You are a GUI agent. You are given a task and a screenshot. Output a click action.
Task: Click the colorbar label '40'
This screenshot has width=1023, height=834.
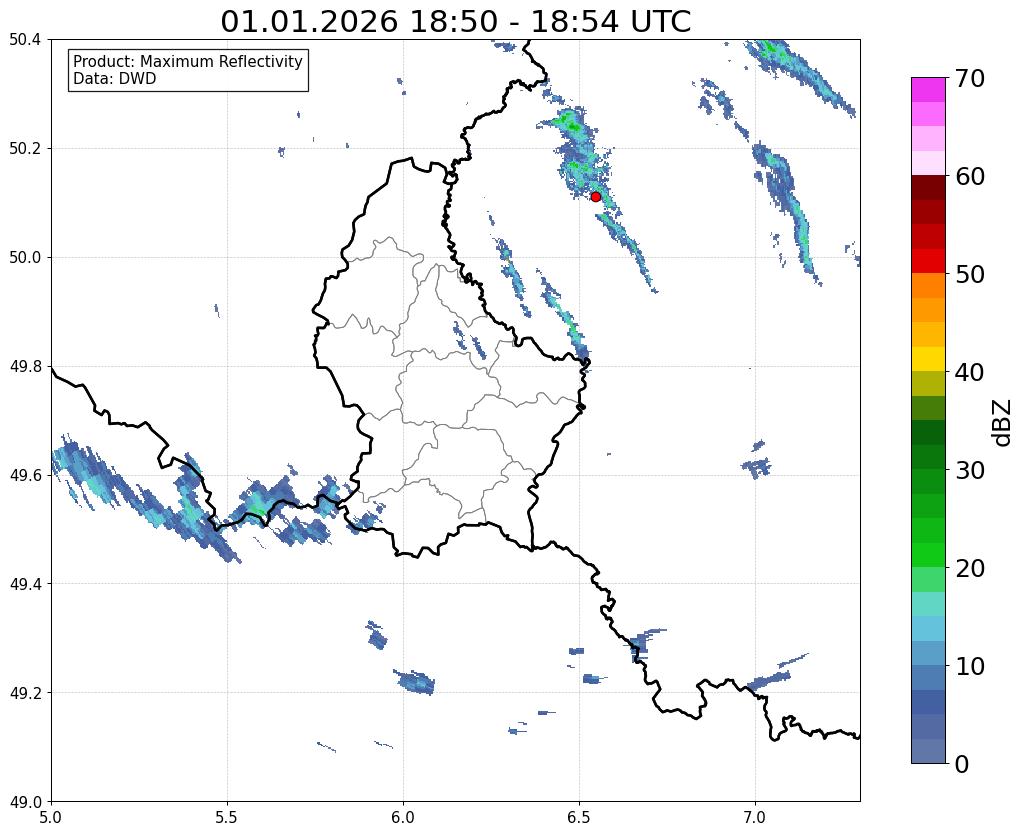click(x=969, y=372)
